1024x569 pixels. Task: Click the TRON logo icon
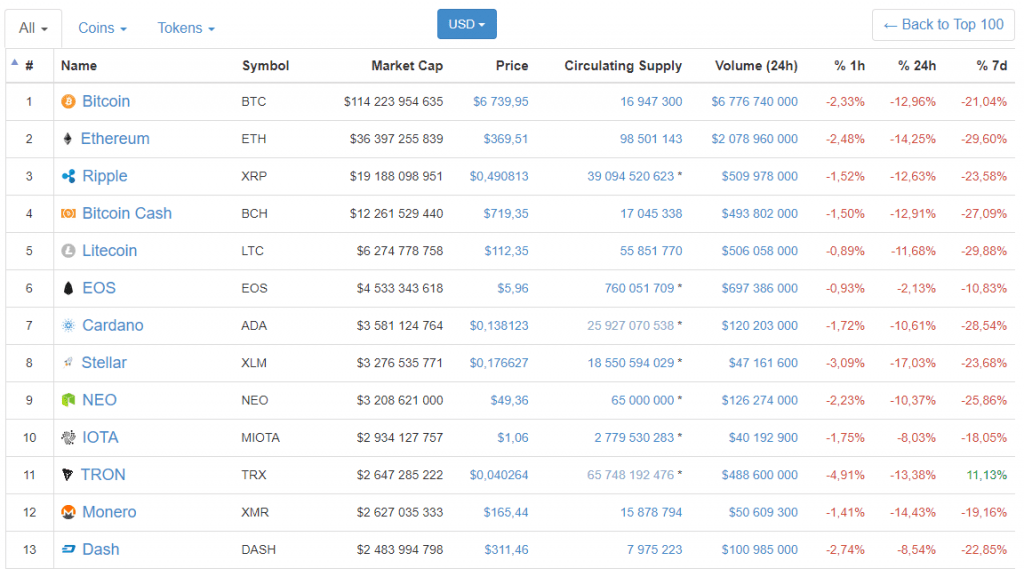(68, 475)
